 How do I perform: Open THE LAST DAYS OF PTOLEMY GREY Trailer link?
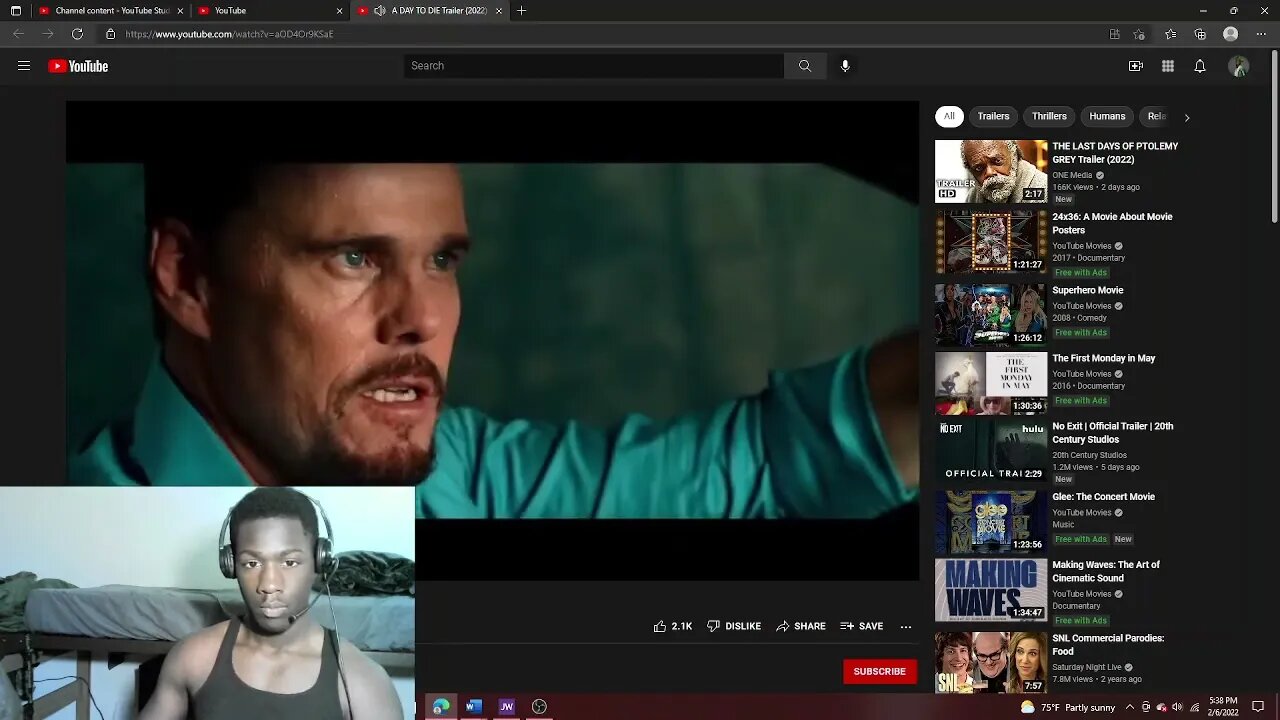tap(1115, 153)
